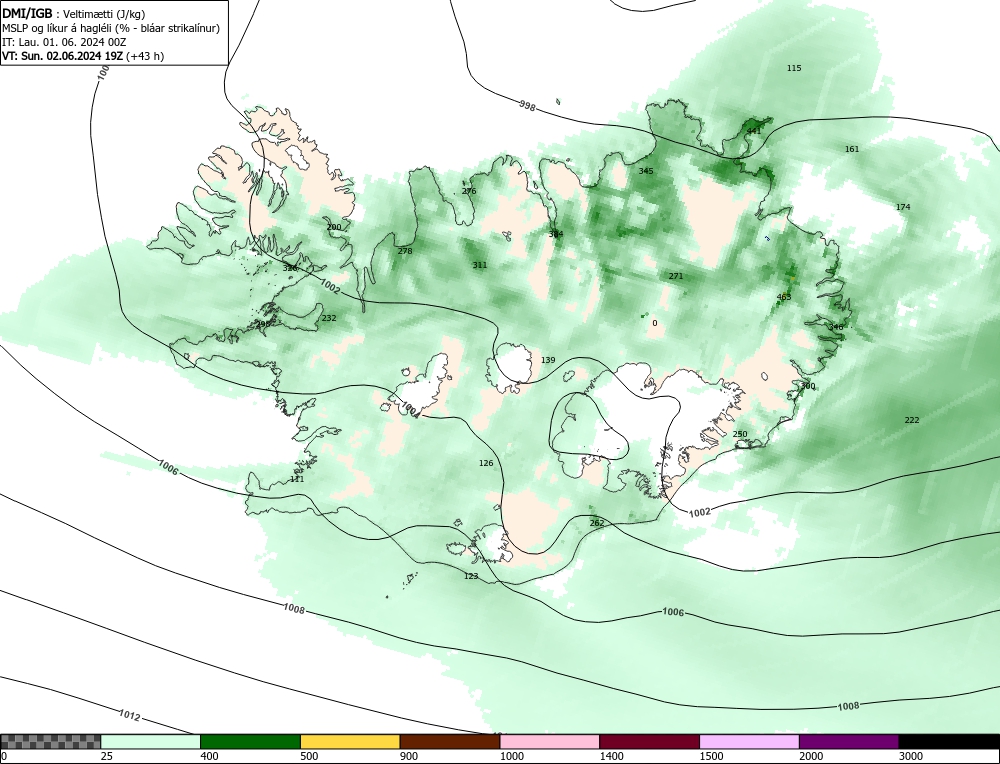Click the map value '222'
This screenshot has width=1000, height=764.
click(x=912, y=420)
